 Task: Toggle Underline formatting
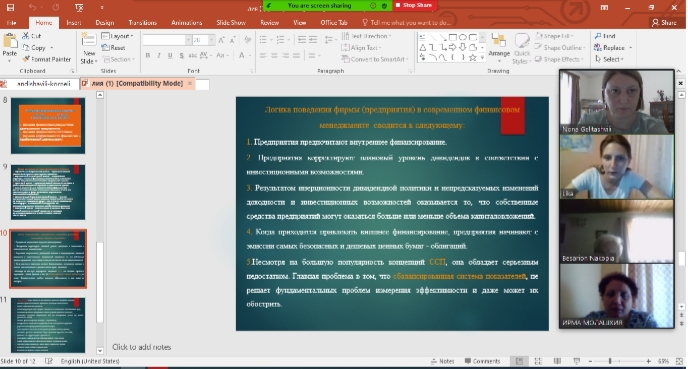(170, 55)
